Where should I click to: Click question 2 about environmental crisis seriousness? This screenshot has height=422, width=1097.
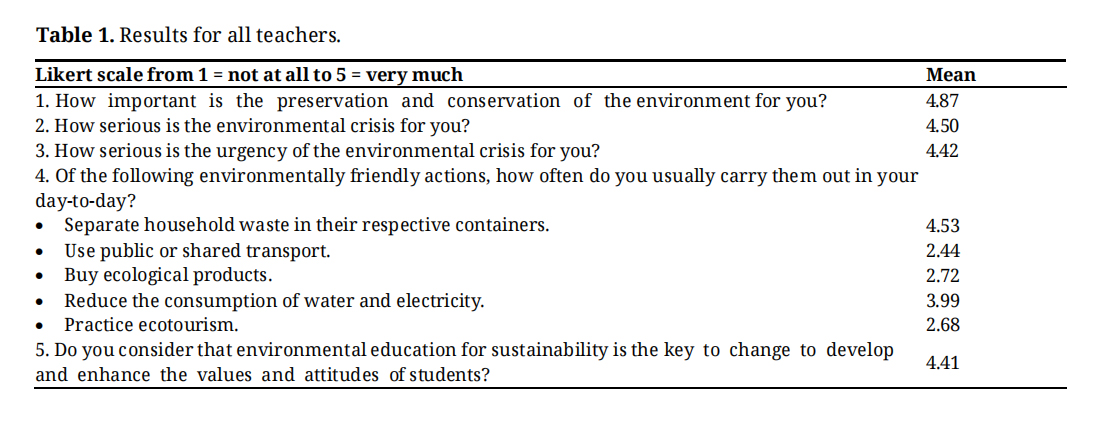[x=252, y=126]
